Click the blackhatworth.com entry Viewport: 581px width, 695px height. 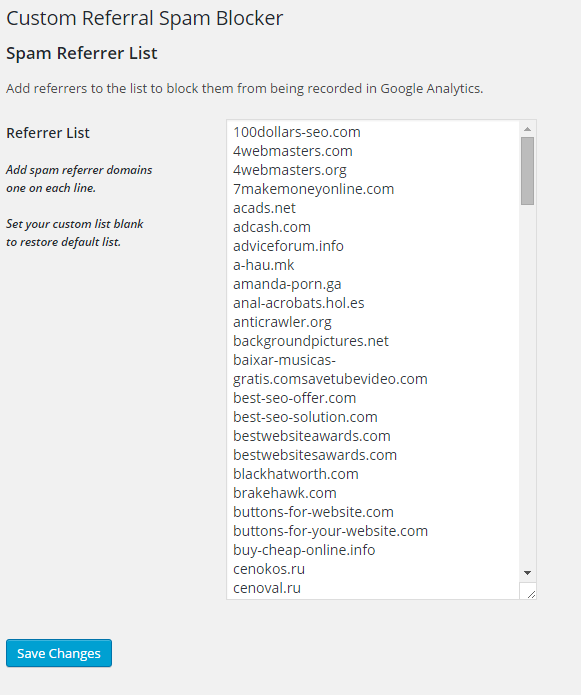pyautogui.click(x=296, y=474)
